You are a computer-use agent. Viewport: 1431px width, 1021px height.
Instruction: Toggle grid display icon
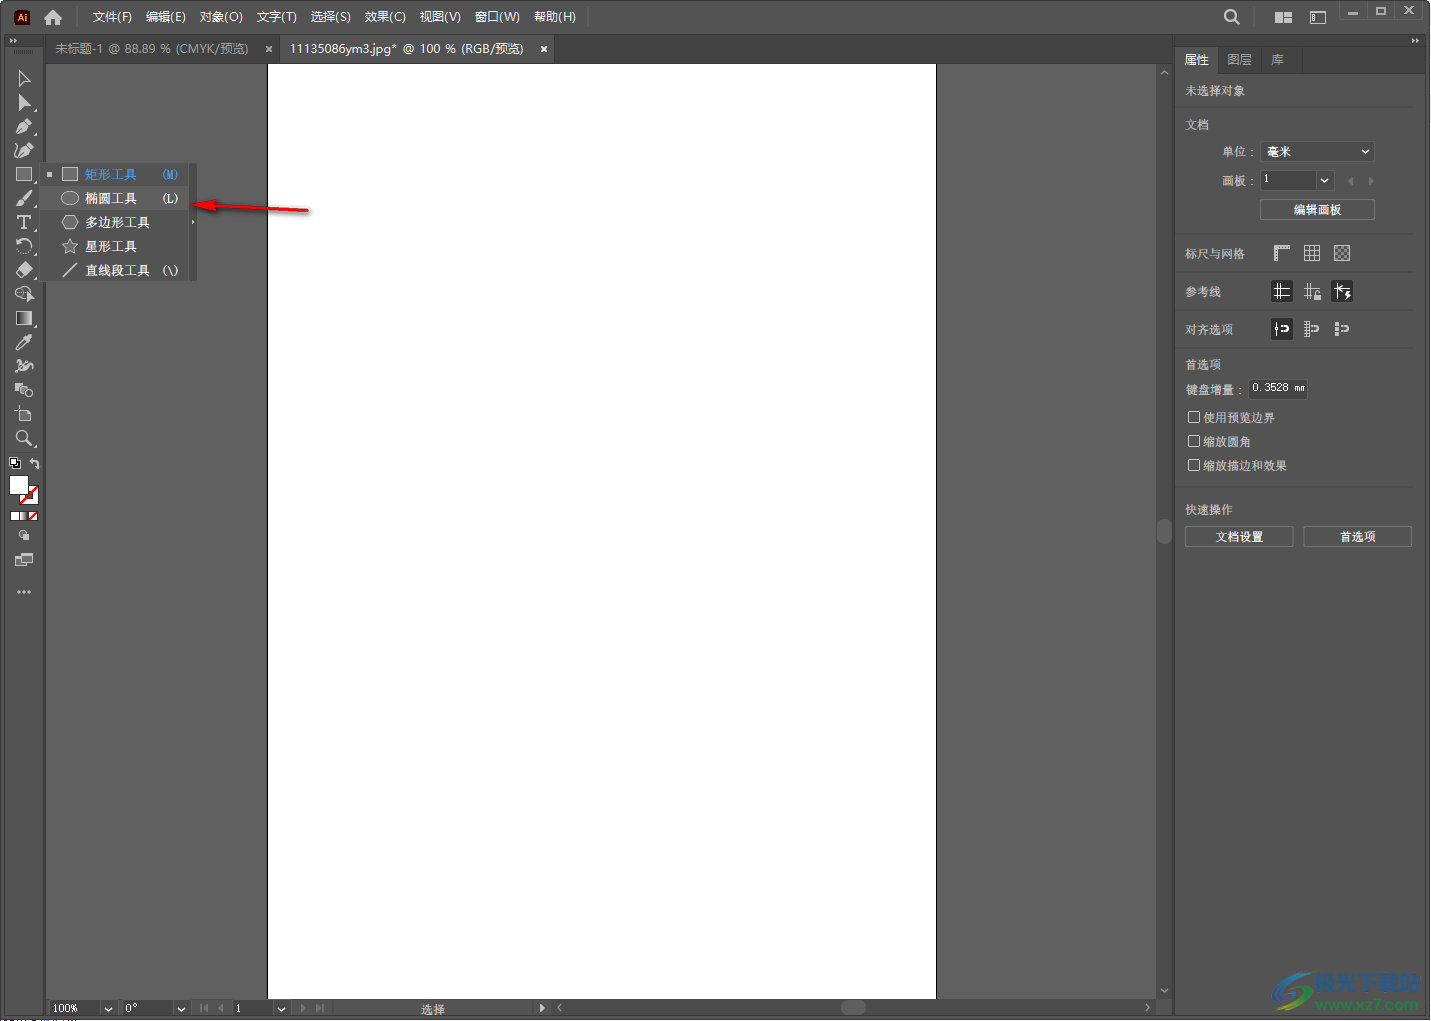[1312, 253]
